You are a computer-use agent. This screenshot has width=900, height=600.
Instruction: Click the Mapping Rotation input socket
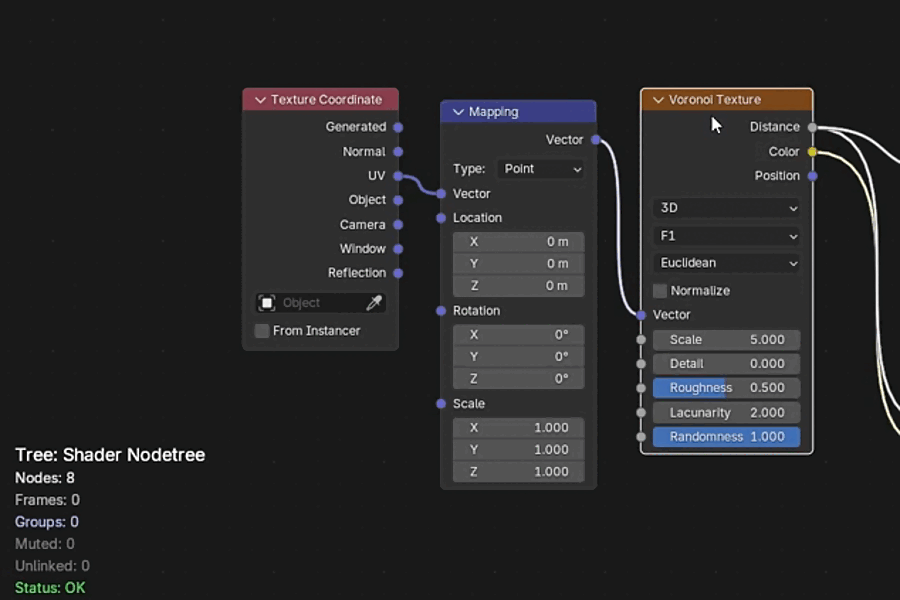pyautogui.click(x=441, y=311)
